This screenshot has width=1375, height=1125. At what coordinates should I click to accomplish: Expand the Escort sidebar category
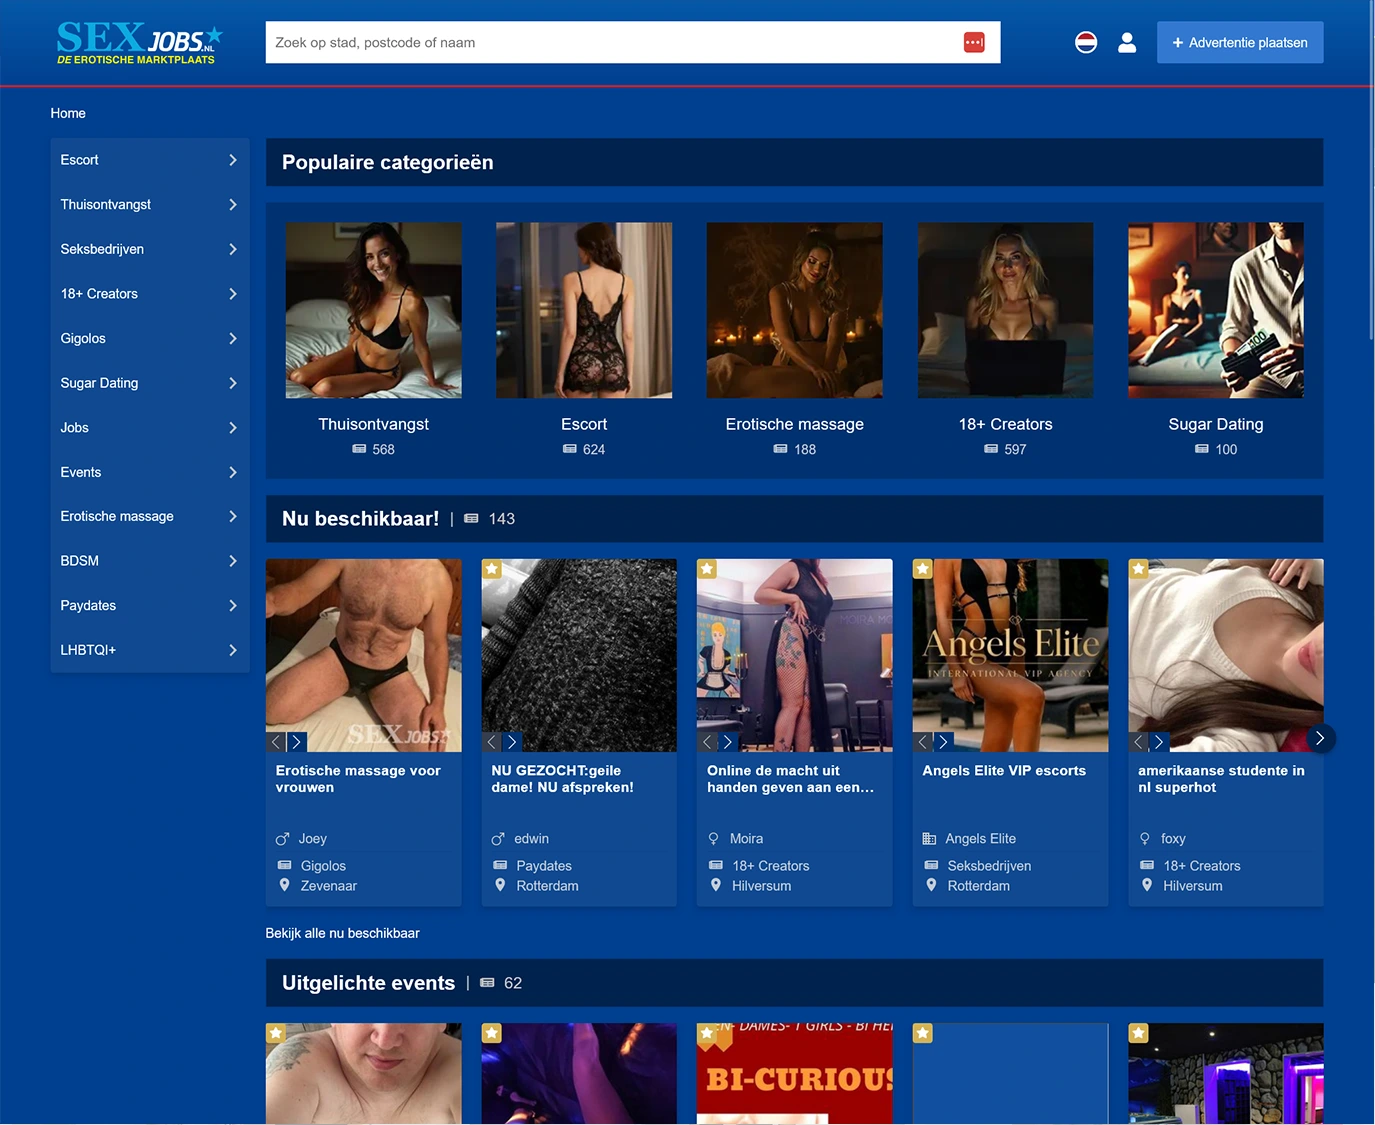(150, 160)
